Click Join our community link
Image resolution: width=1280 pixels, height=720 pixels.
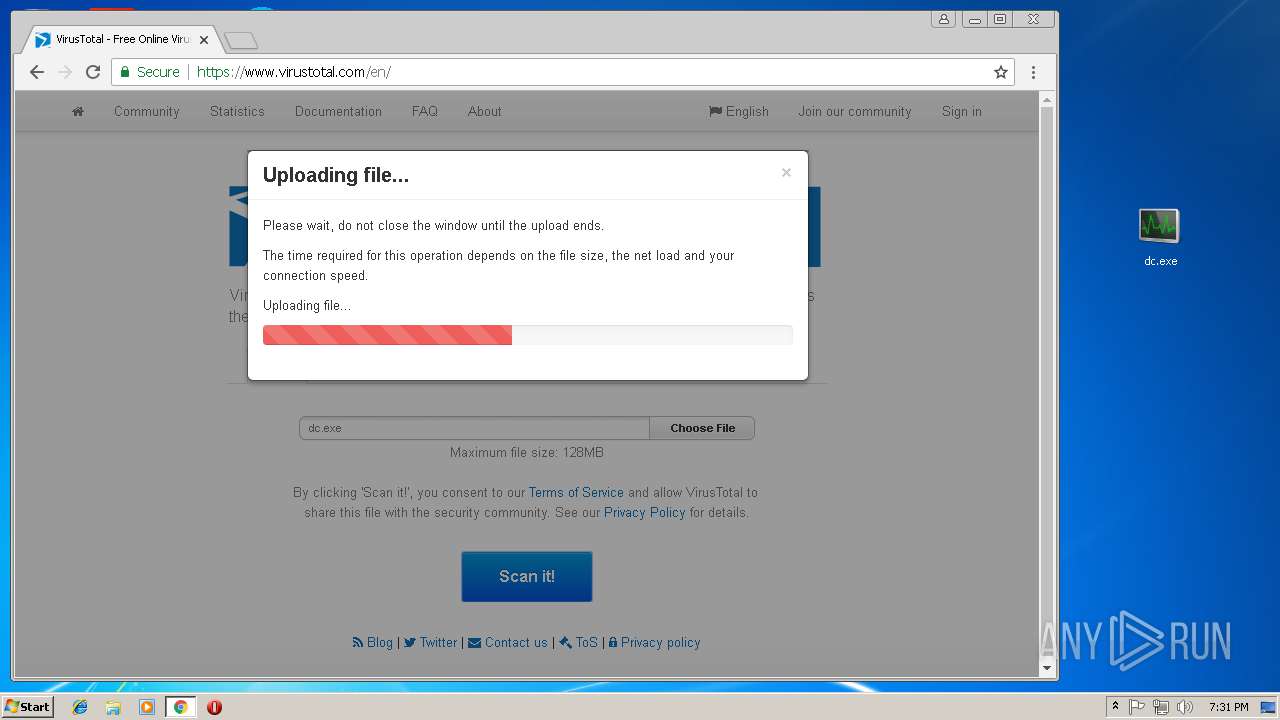point(855,111)
